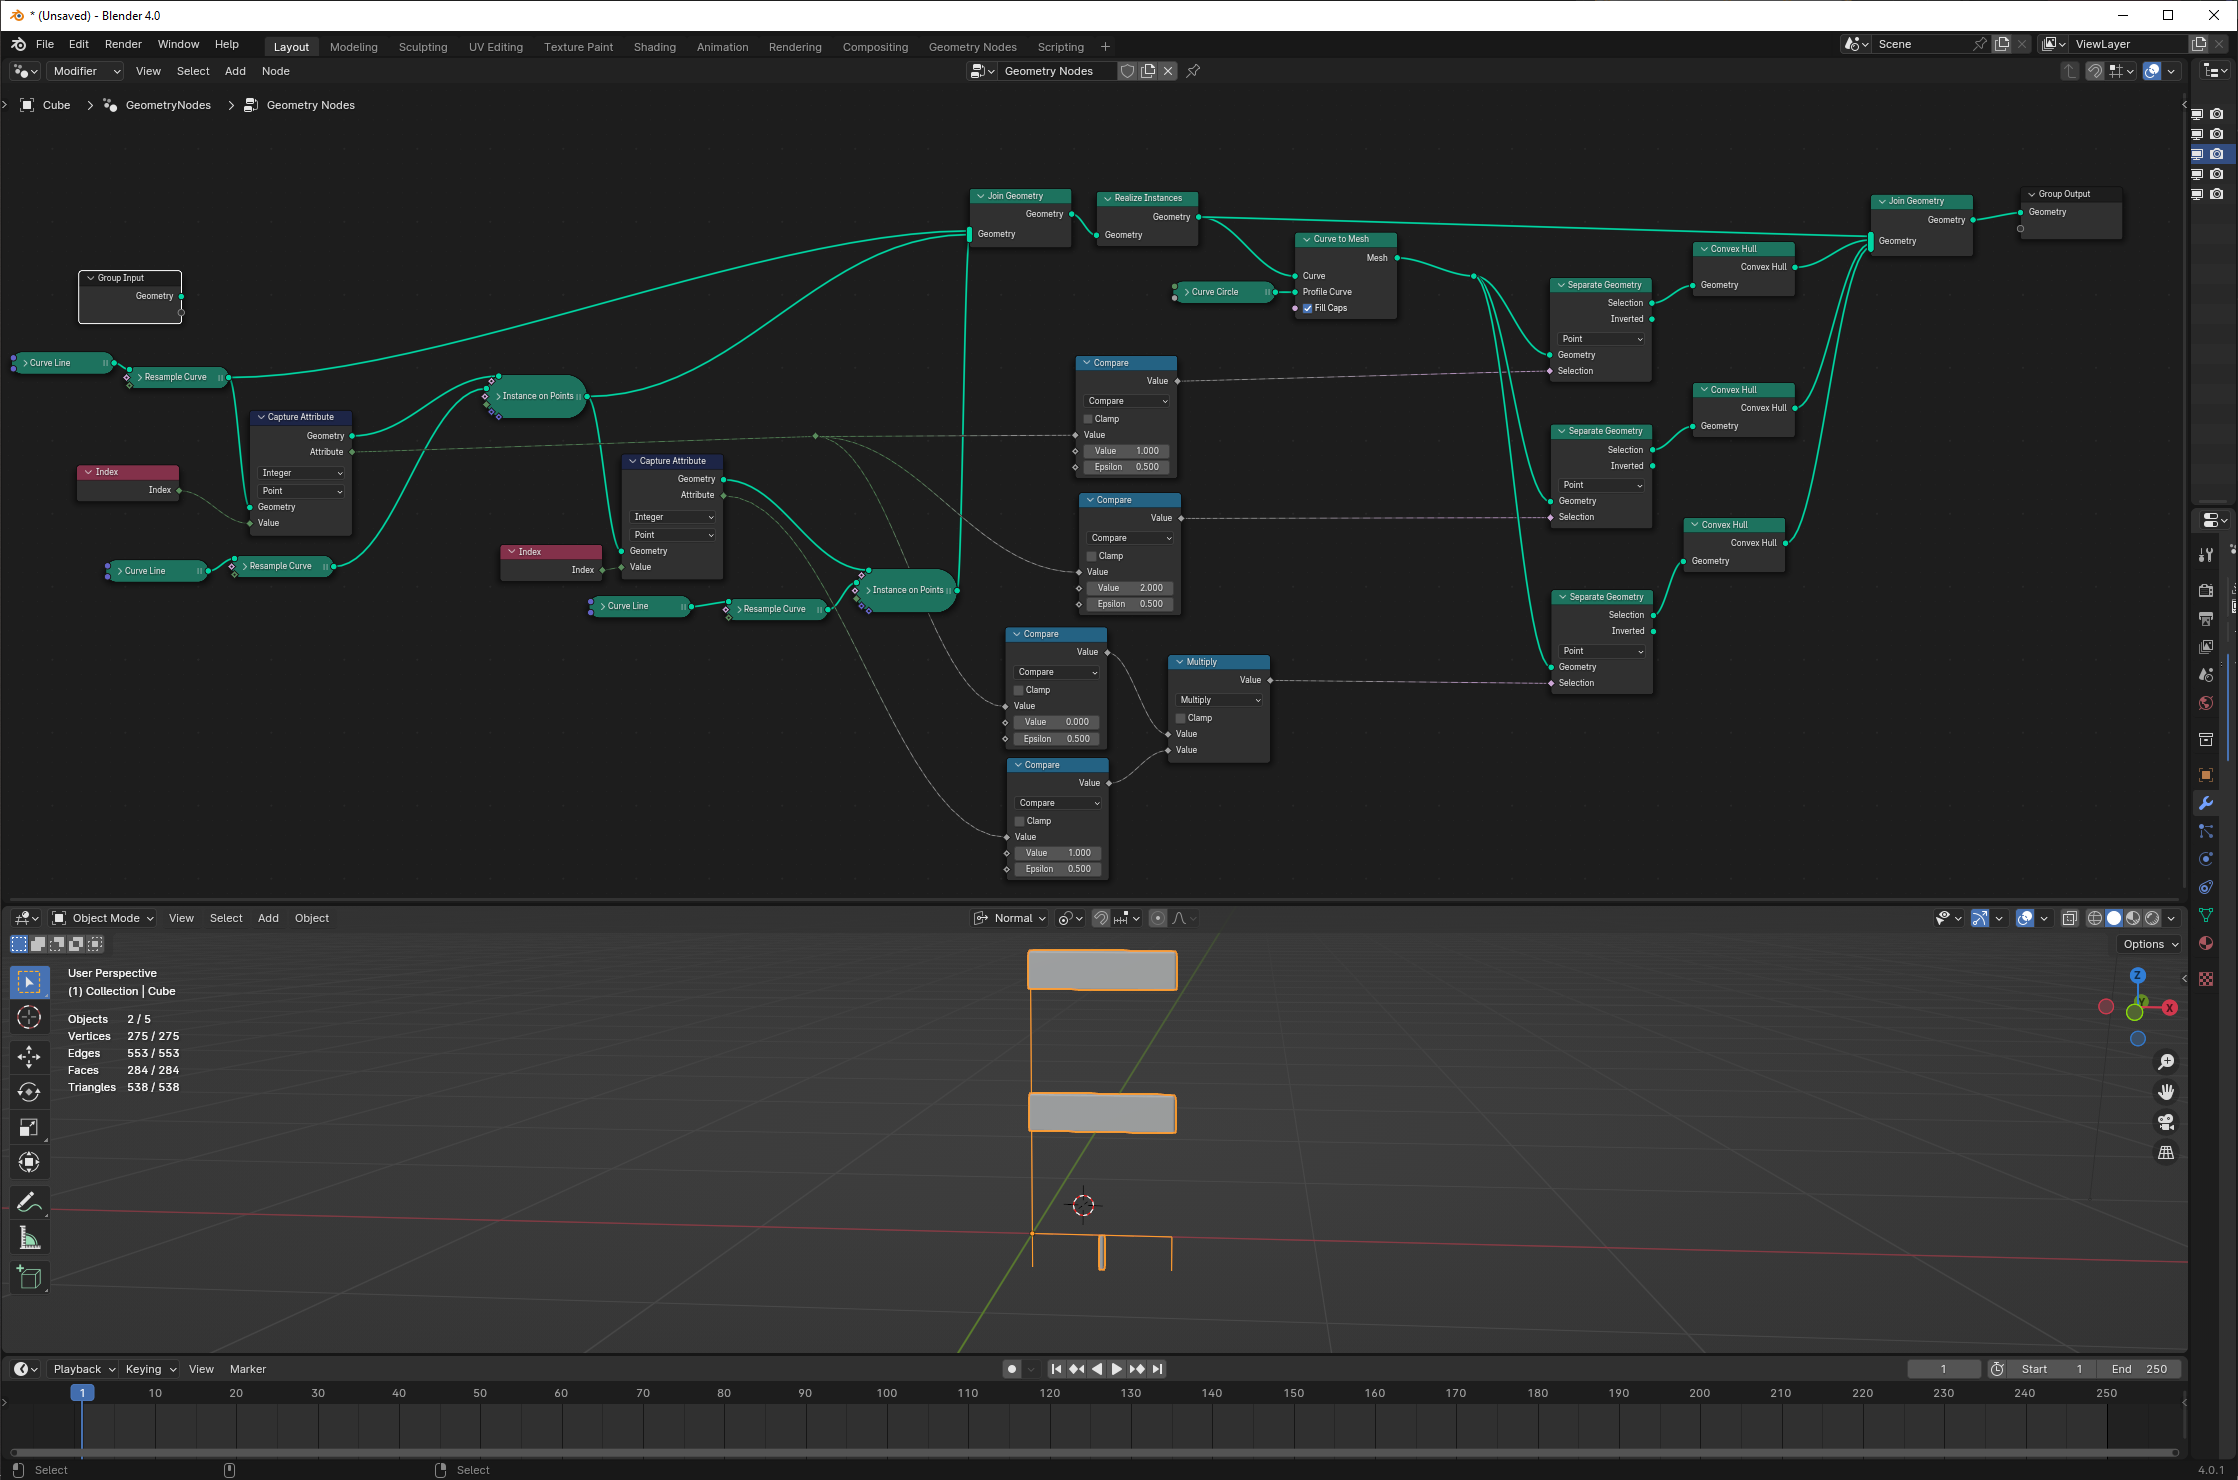Select the Move tool in viewport toolbar

[x=29, y=1057]
